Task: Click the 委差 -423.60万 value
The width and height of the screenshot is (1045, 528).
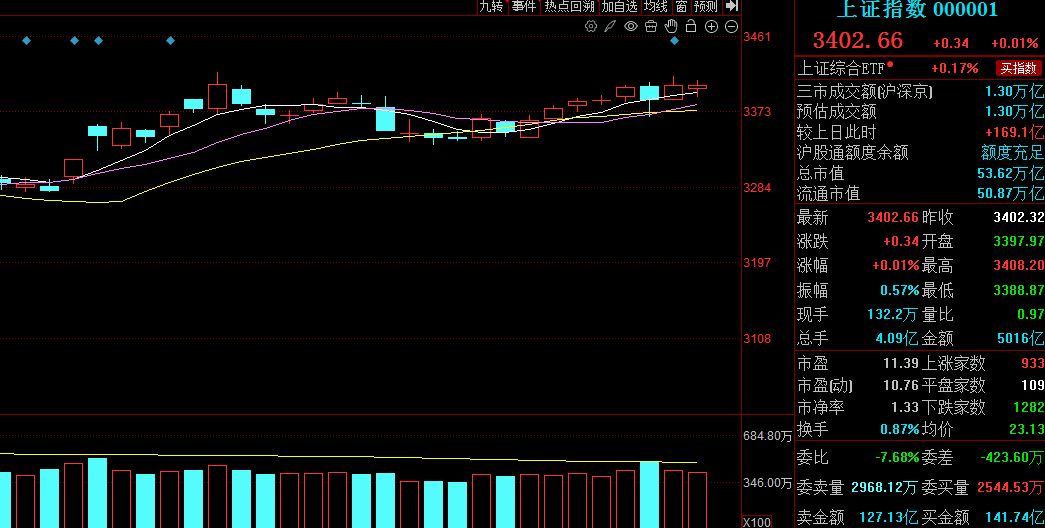Action: pyautogui.click(x=1012, y=457)
